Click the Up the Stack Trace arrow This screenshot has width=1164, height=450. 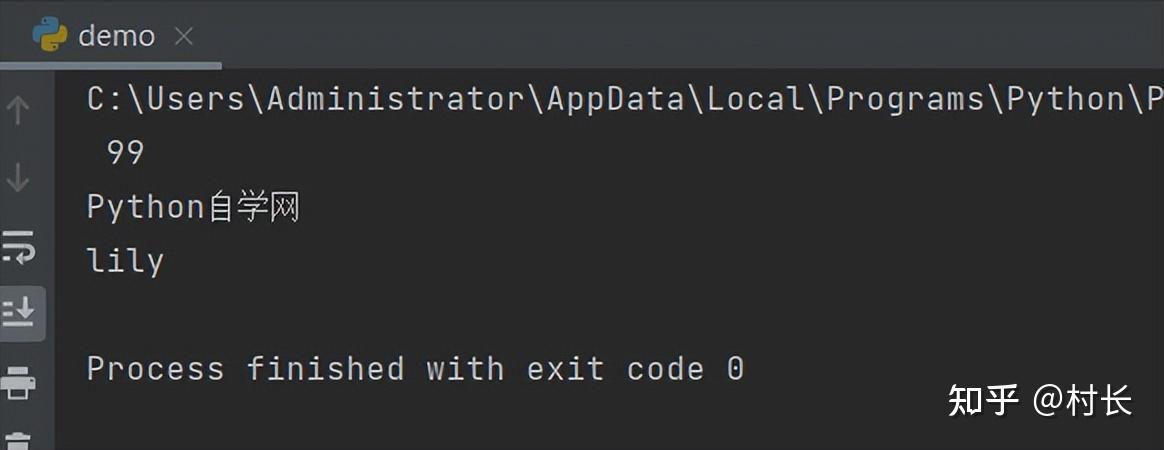click(x=17, y=110)
